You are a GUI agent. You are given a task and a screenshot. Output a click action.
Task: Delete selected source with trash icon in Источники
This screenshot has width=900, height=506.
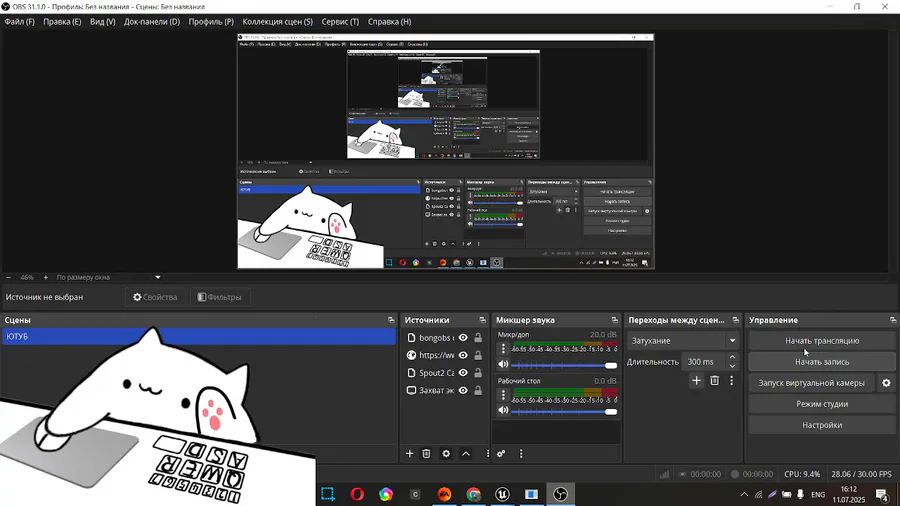pyautogui.click(x=426, y=453)
